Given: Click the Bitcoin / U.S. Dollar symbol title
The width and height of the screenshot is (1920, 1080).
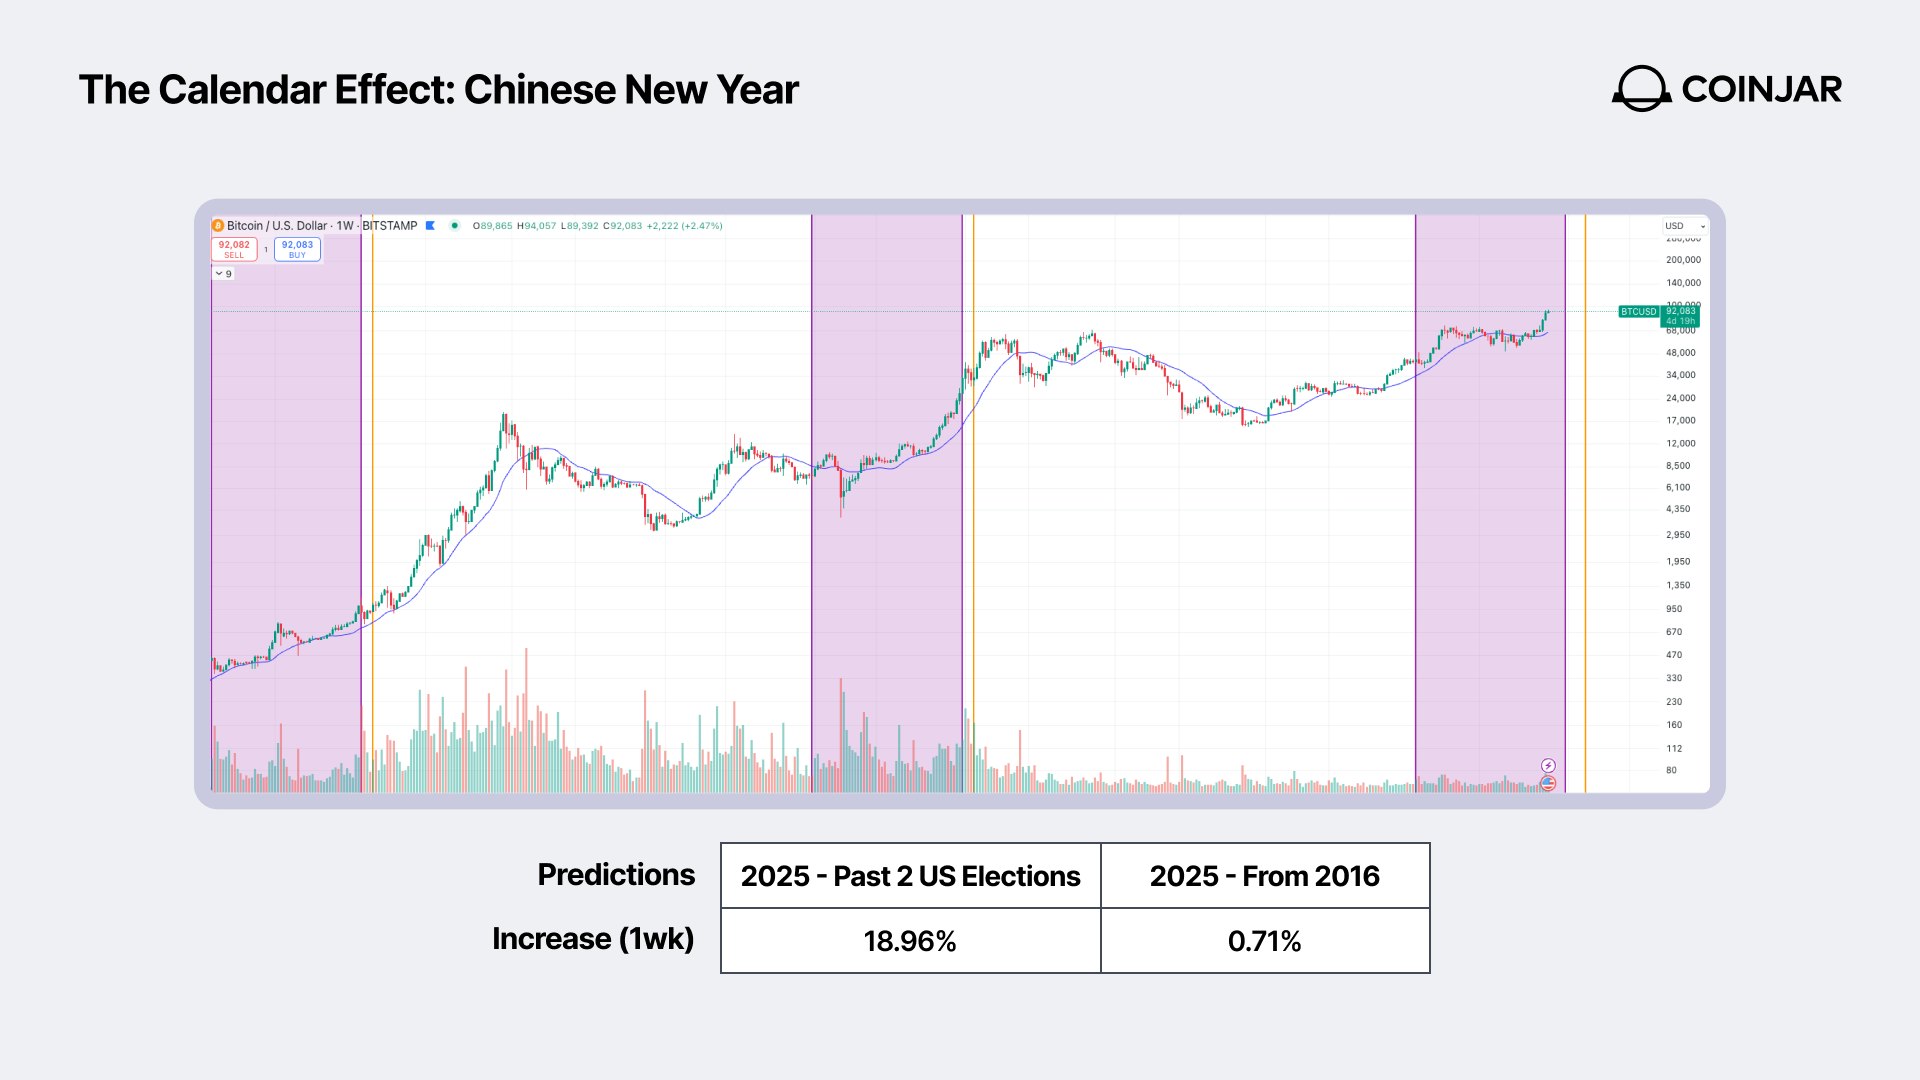Looking at the screenshot, I should coord(277,226).
